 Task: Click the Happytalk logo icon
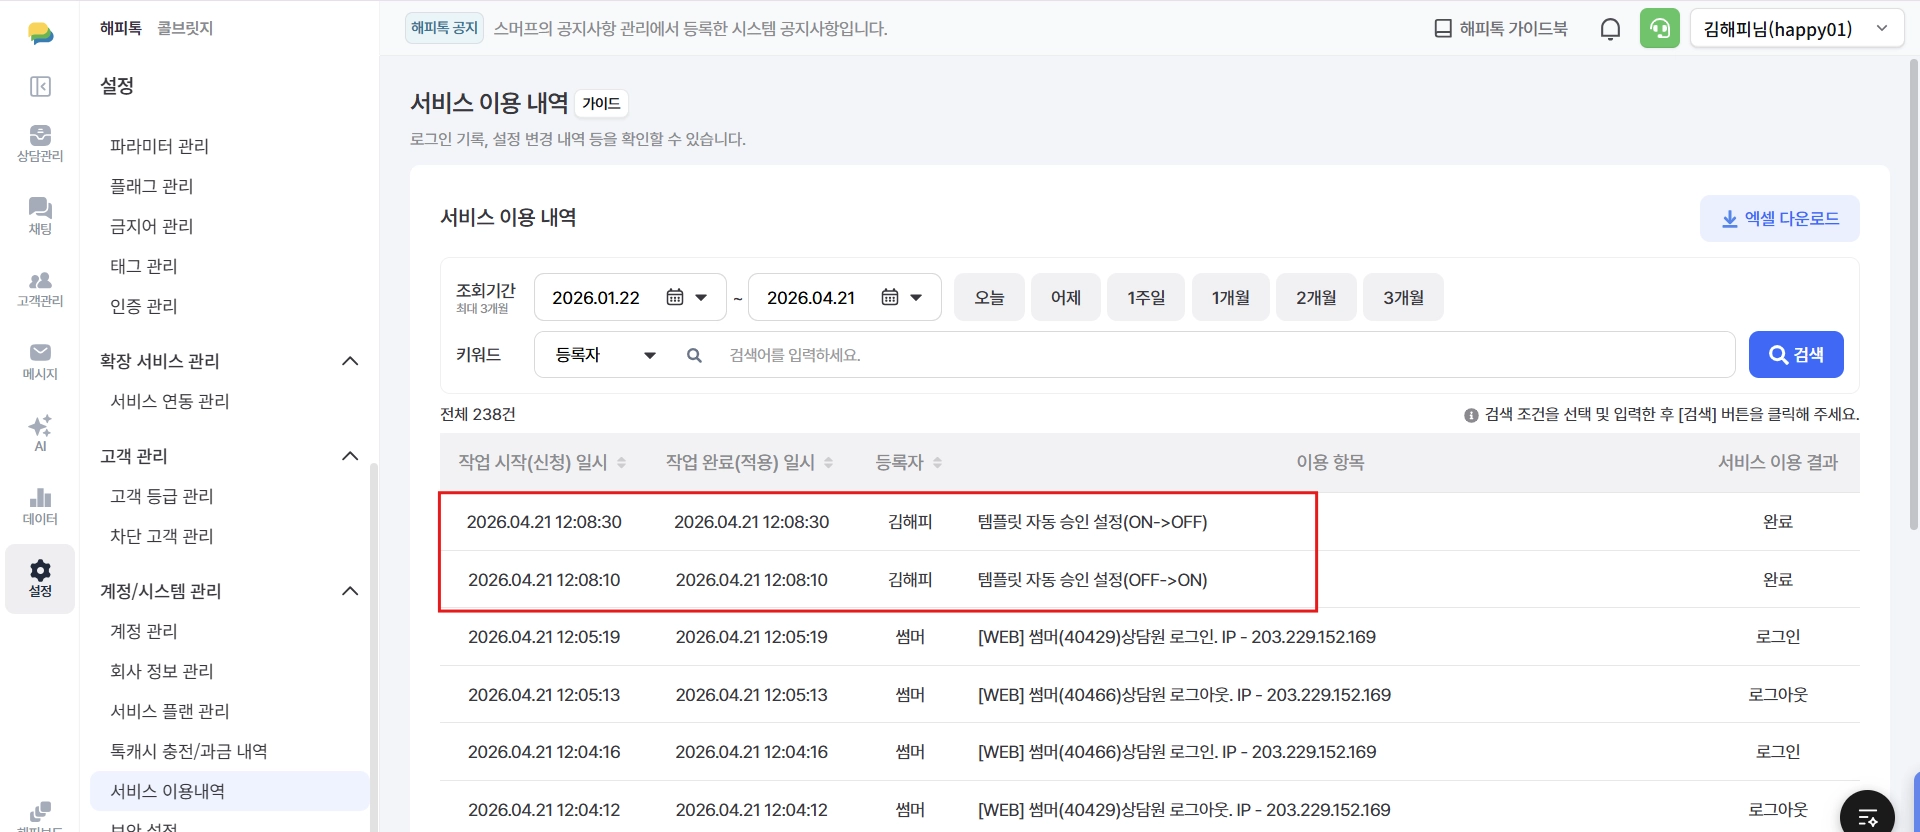[x=40, y=33]
